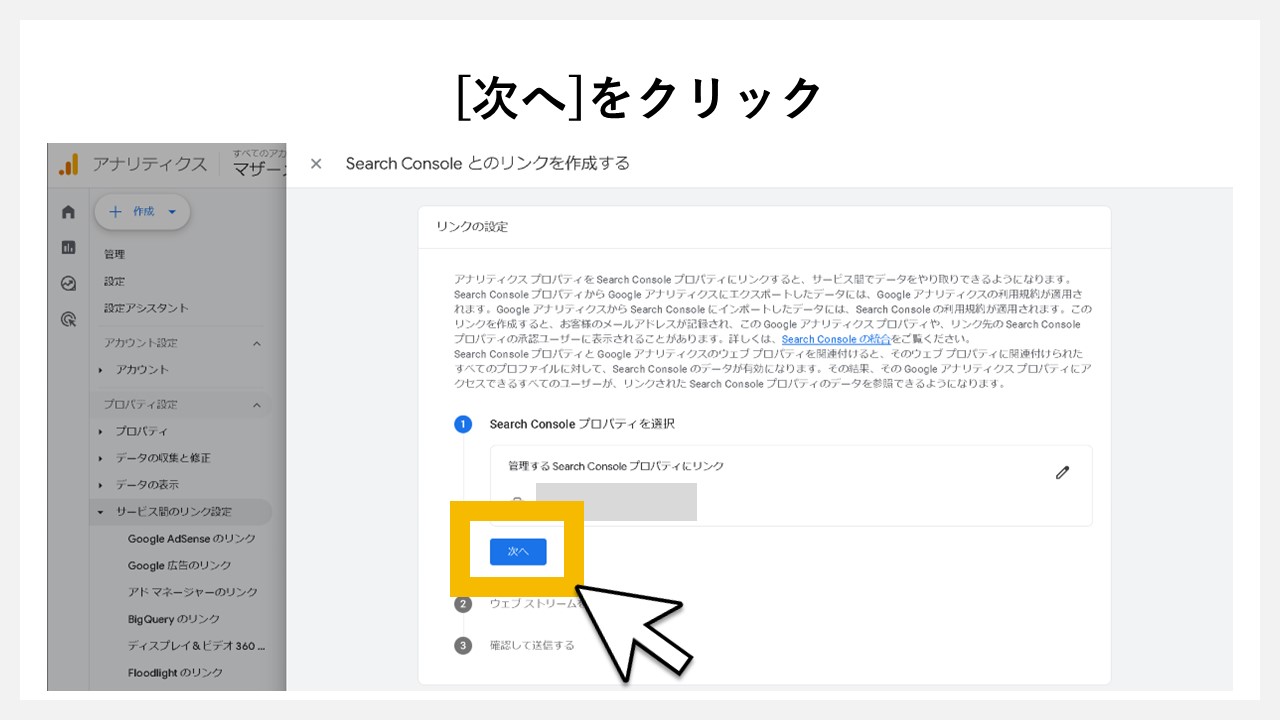Collapse the アカウント設定 section

coord(257,343)
